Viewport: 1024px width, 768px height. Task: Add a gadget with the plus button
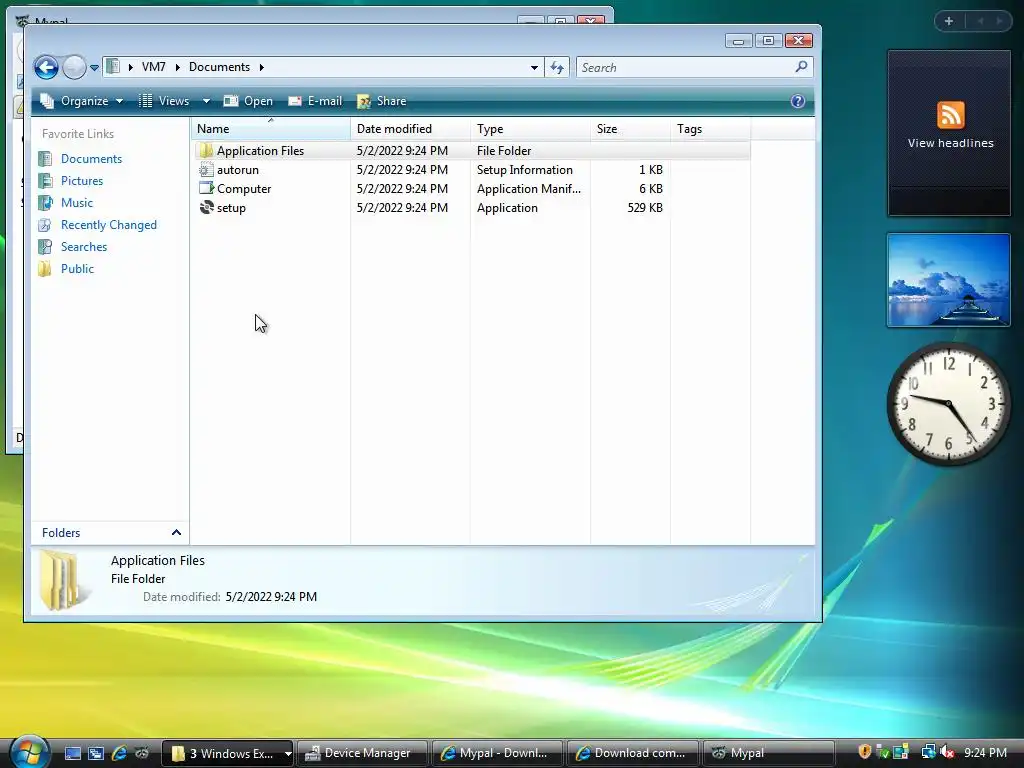click(949, 21)
